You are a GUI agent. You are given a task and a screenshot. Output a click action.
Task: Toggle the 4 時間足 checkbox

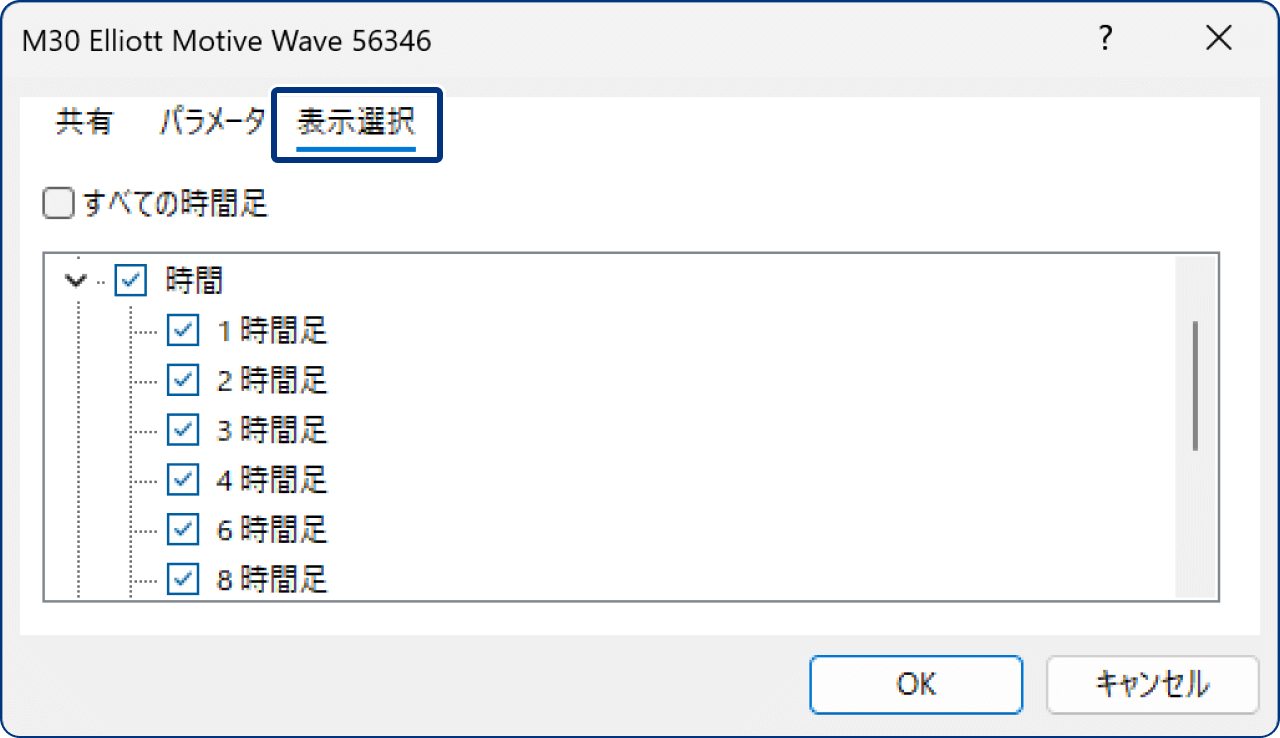pyautogui.click(x=183, y=479)
